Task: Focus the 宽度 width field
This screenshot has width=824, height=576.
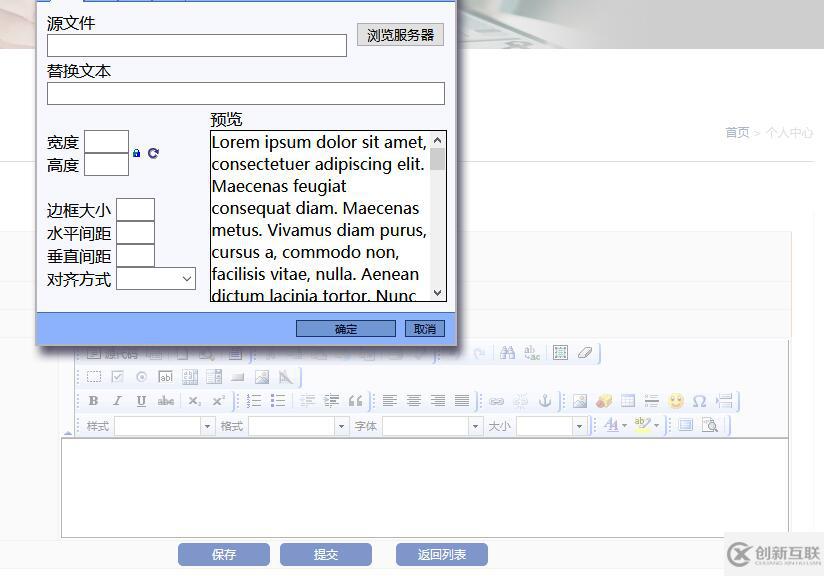Action: pos(107,142)
